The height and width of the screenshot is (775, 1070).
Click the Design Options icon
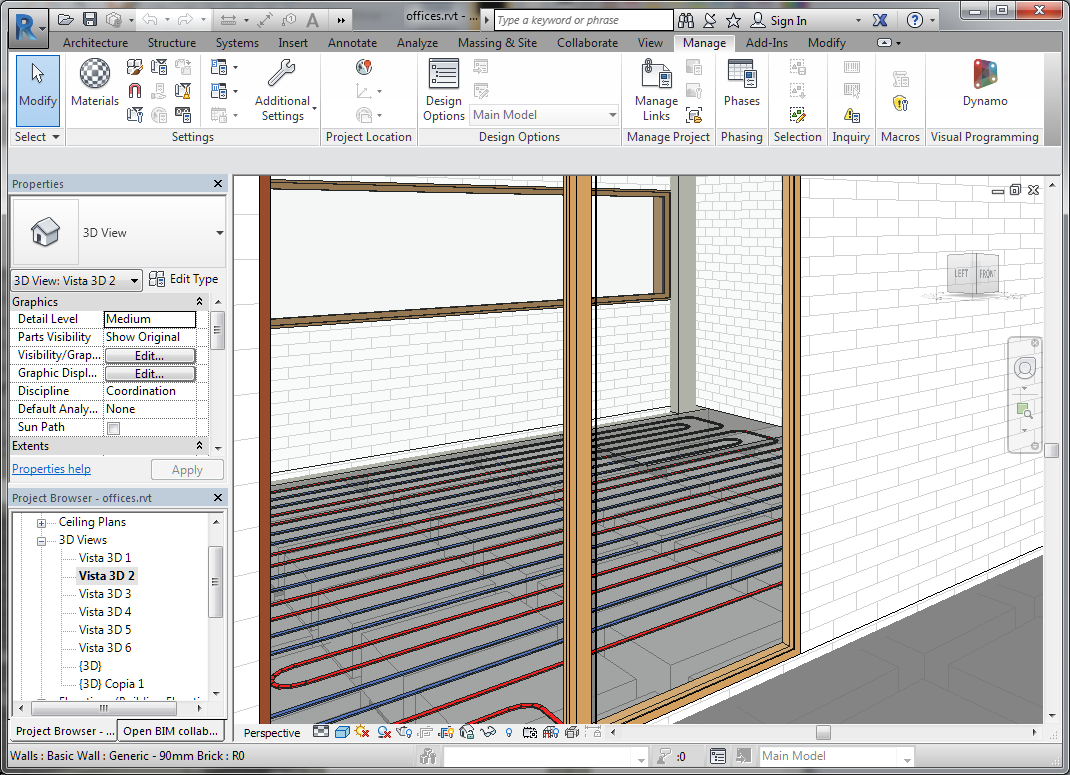coord(443,90)
